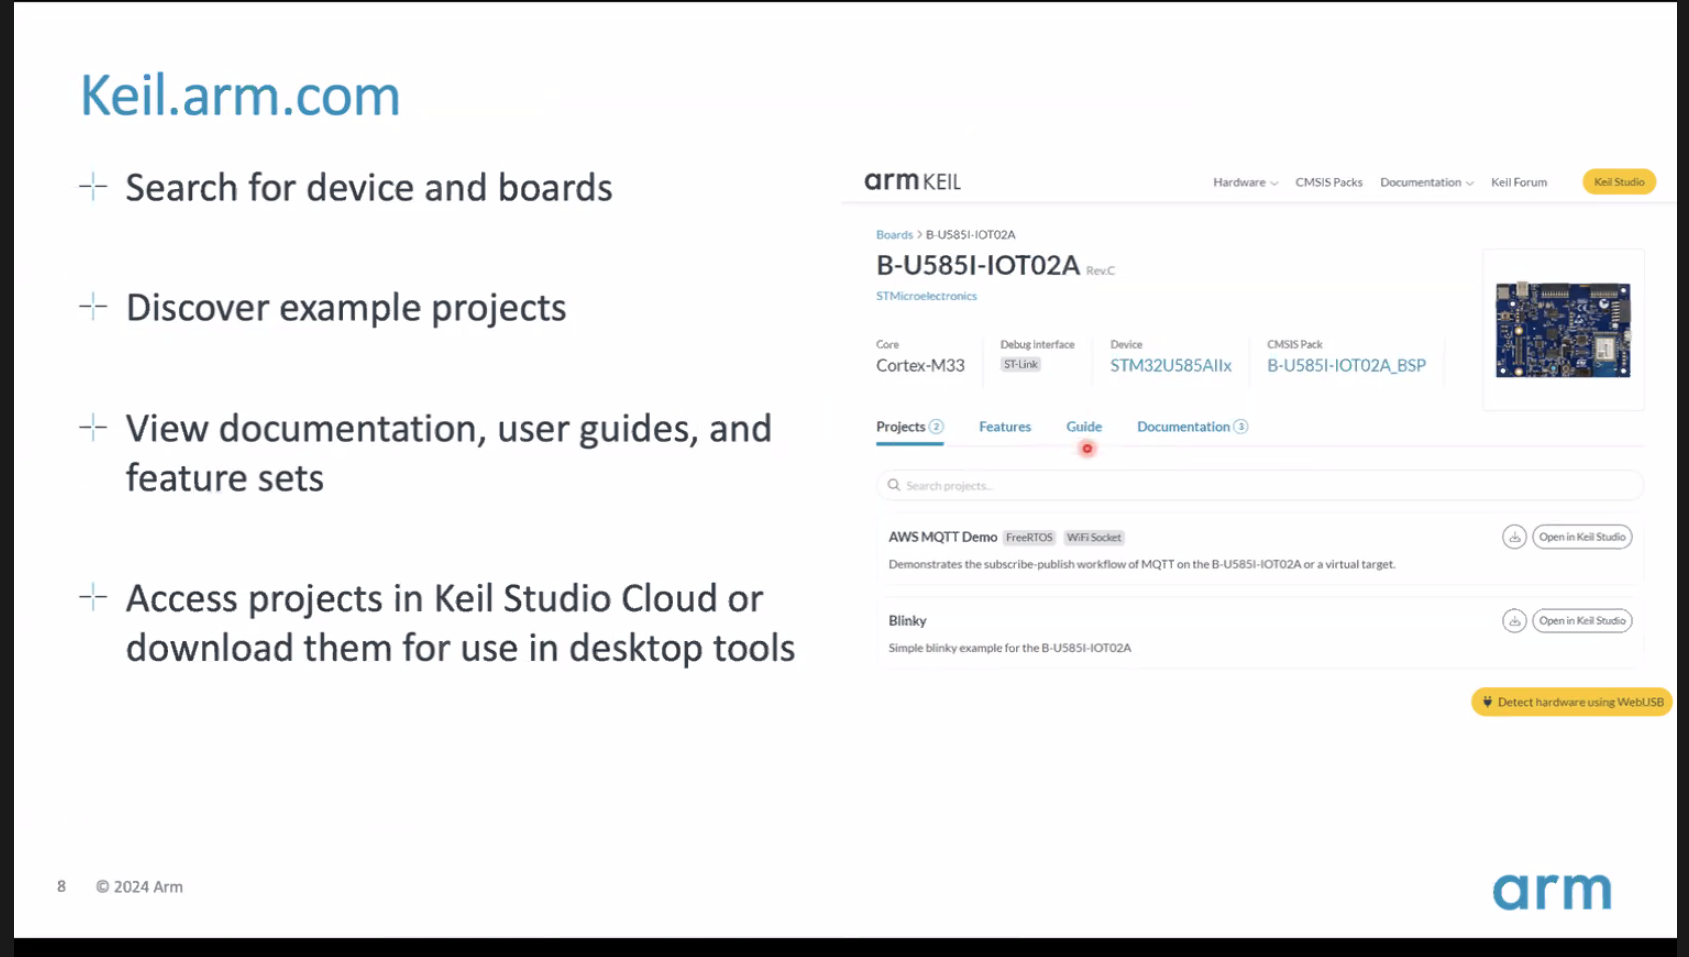1689x957 pixels.
Task: Click the © 2024 Arm footer text
Action: tap(139, 887)
